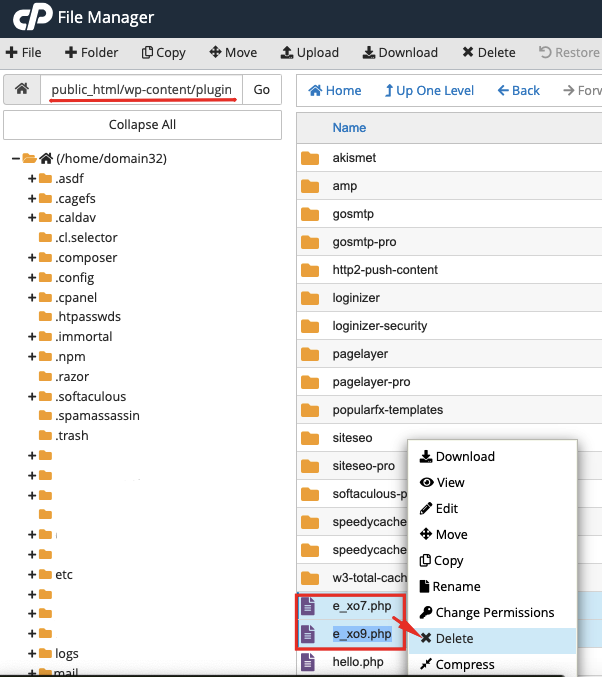The width and height of the screenshot is (602, 677).
Task: Select the pagelayer folder name
Action: pyautogui.click(x=360, y=354)
